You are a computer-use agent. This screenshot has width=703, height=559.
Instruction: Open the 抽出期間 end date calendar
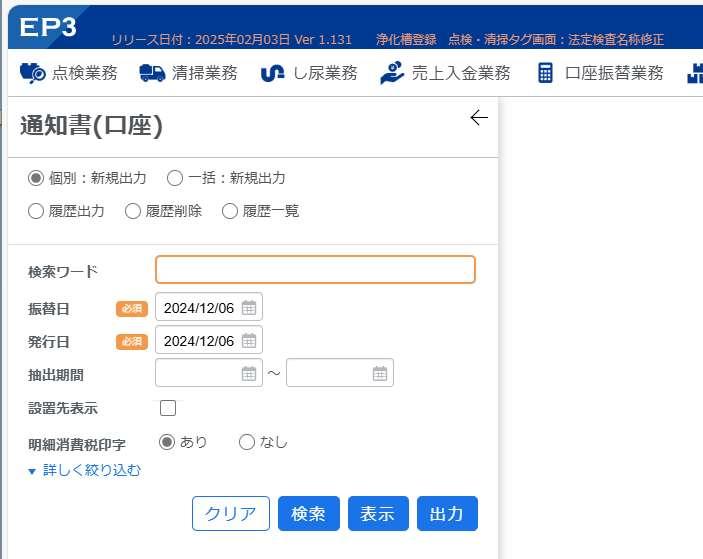(380, 373)
